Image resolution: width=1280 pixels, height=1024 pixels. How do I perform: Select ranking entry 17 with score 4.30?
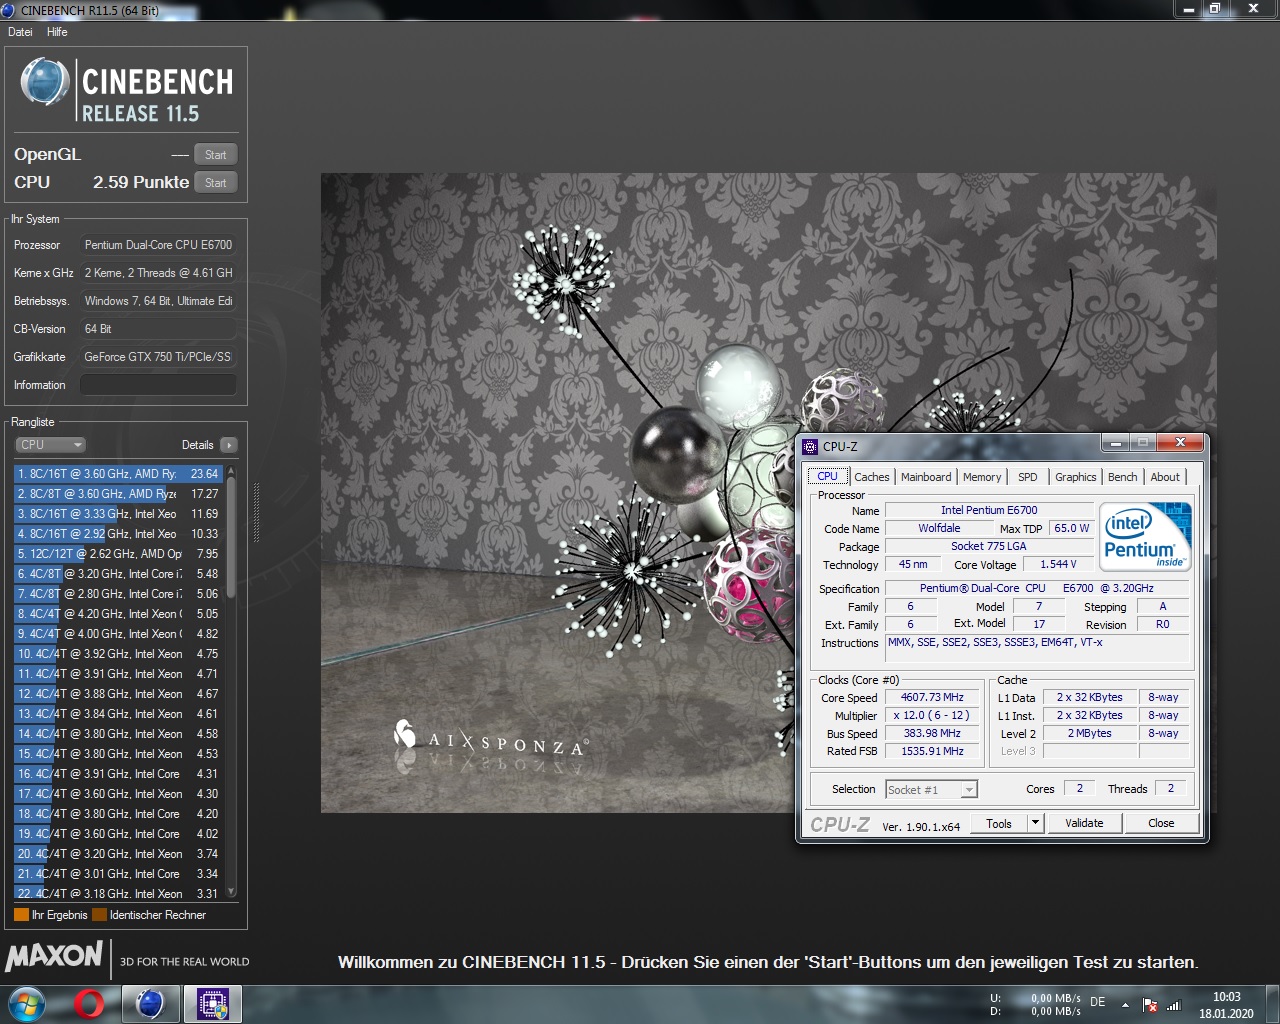(x=118, y=794)
